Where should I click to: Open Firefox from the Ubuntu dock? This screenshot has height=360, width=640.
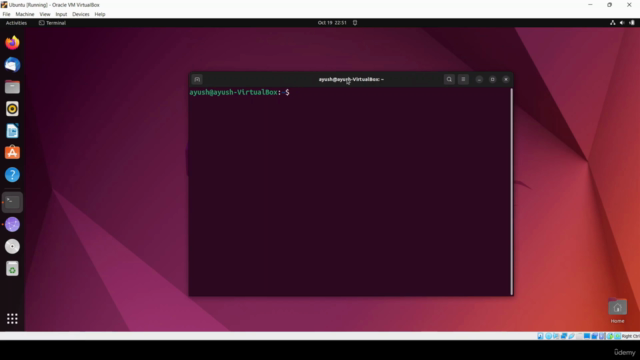(x=12, y=42)
